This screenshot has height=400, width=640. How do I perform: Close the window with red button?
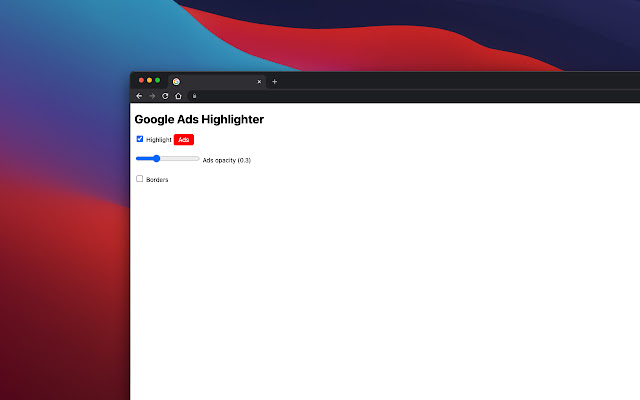tap(141, 80)
